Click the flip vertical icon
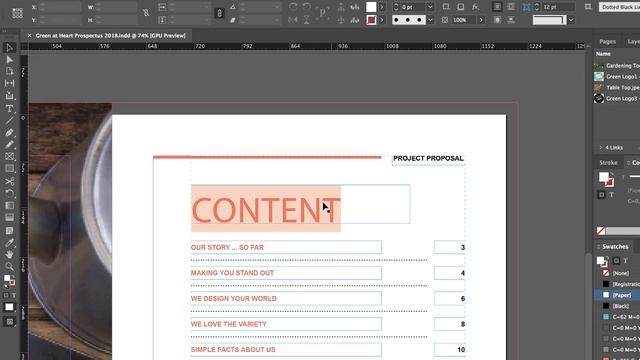The width and height of the screenshot is (640, 360). 307,20
